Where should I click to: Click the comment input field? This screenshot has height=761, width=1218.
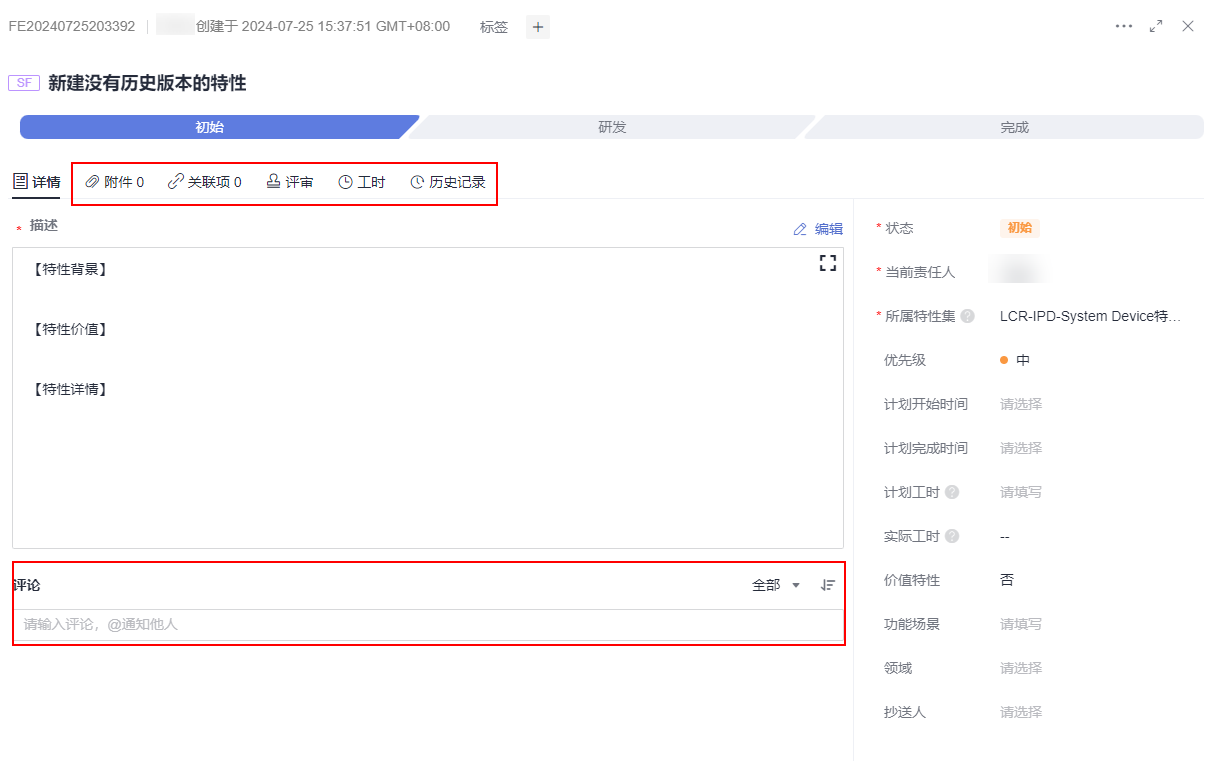pyautogui.click(x=428, y=624)
